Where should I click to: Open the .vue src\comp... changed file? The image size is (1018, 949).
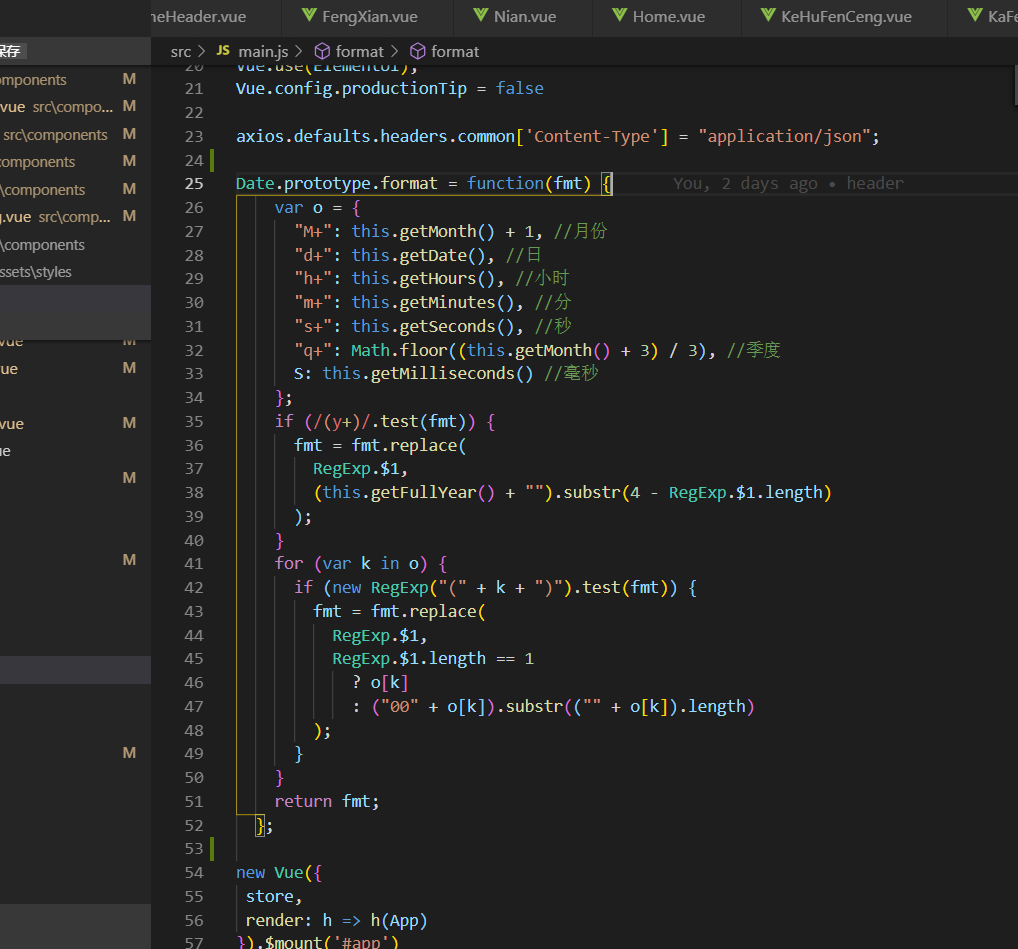pyautogui.click(x=75, y=217)
